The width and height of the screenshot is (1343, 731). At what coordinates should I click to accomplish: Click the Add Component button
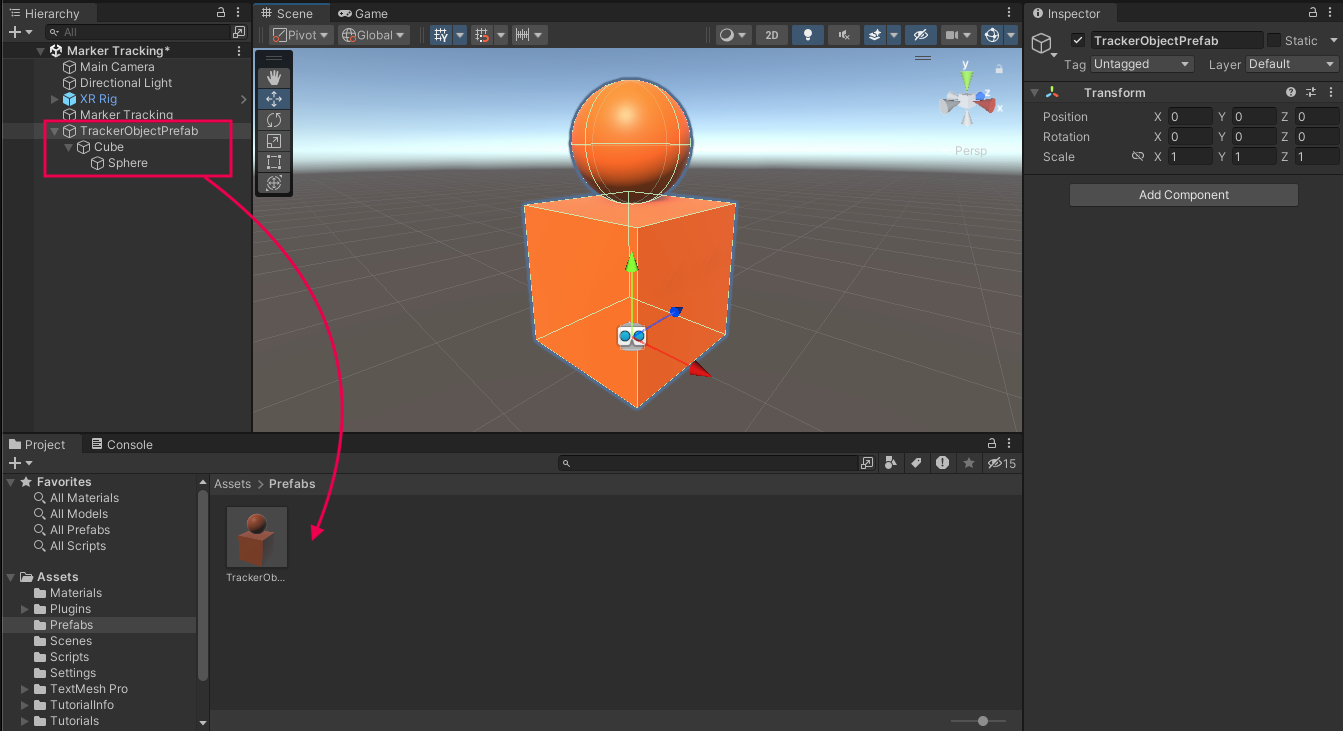(1183, 195)
